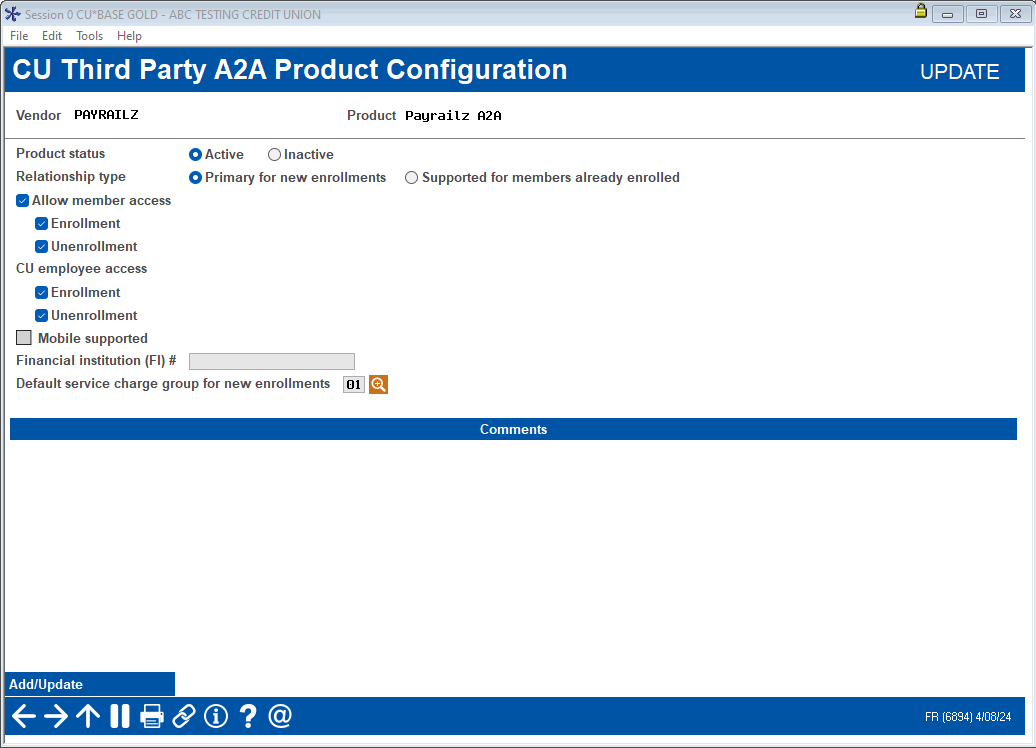Open the Tools menu
Screen dimensions: 1036x748
(89, 36)
